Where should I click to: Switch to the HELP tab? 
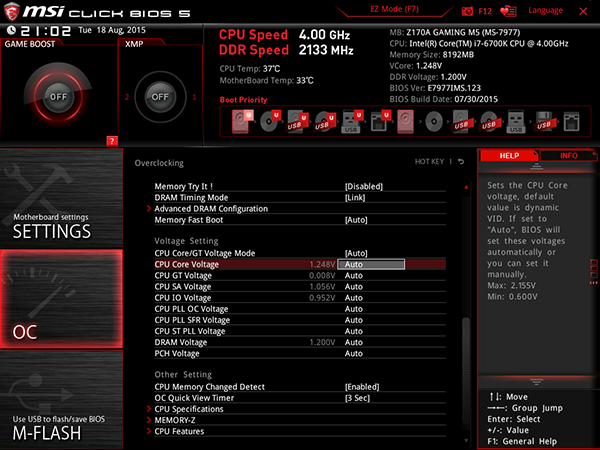coord(509,155)
